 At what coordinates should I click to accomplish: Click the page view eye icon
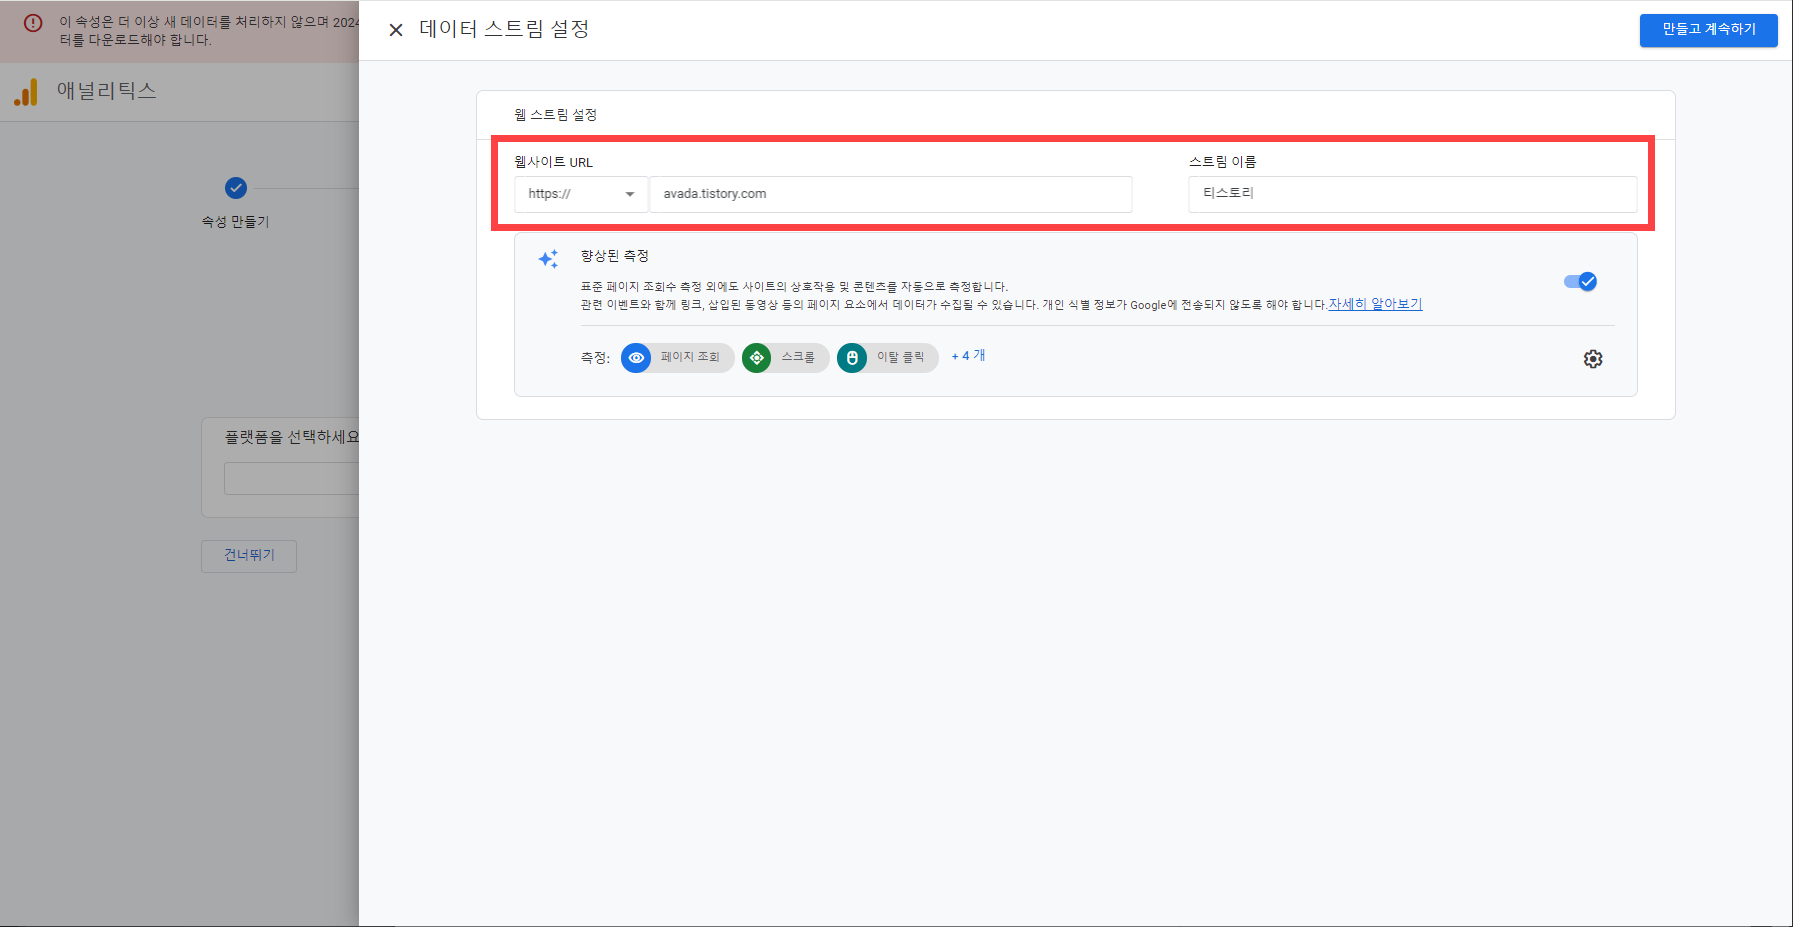tap(636, 358)
